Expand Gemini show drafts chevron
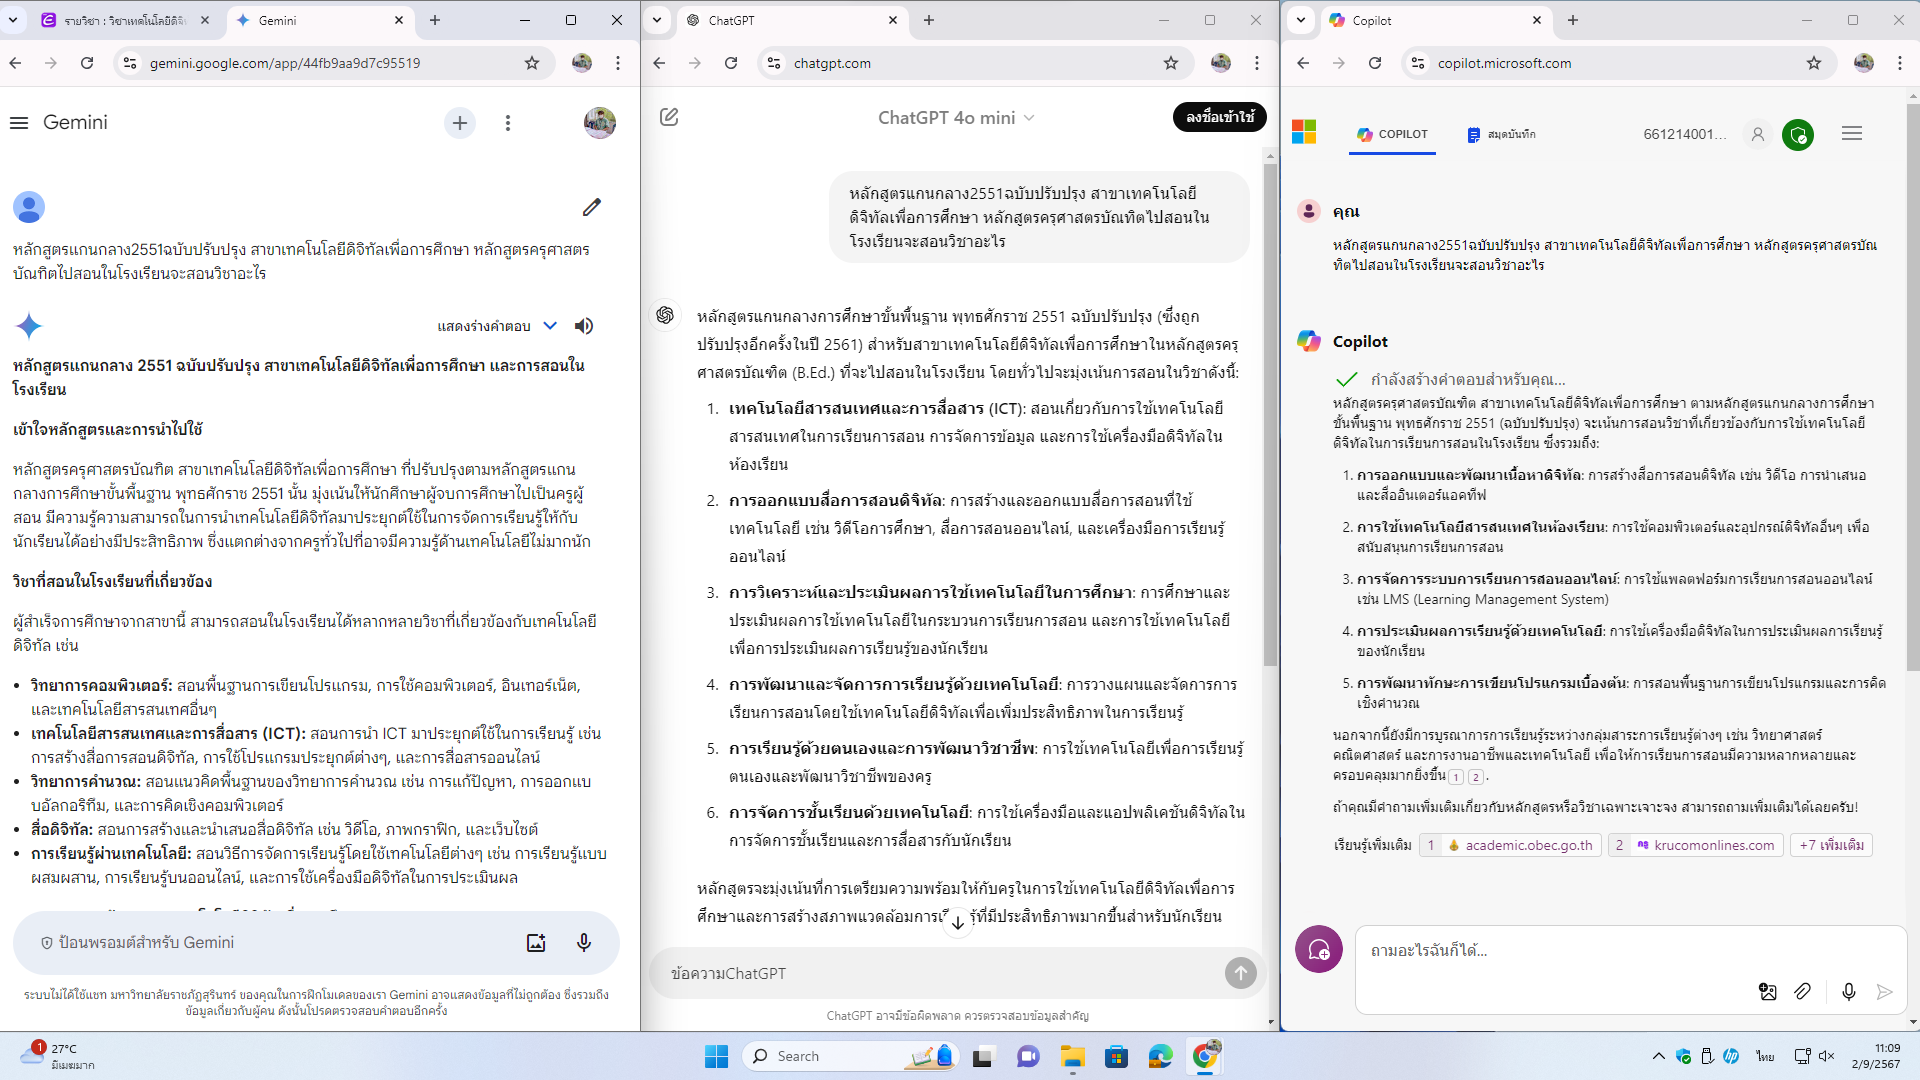1920x1080 pixels. (550, 326)
